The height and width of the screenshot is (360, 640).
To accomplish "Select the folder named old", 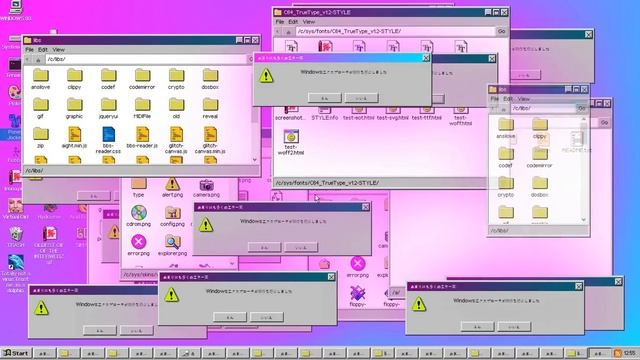I will (176, 109).
